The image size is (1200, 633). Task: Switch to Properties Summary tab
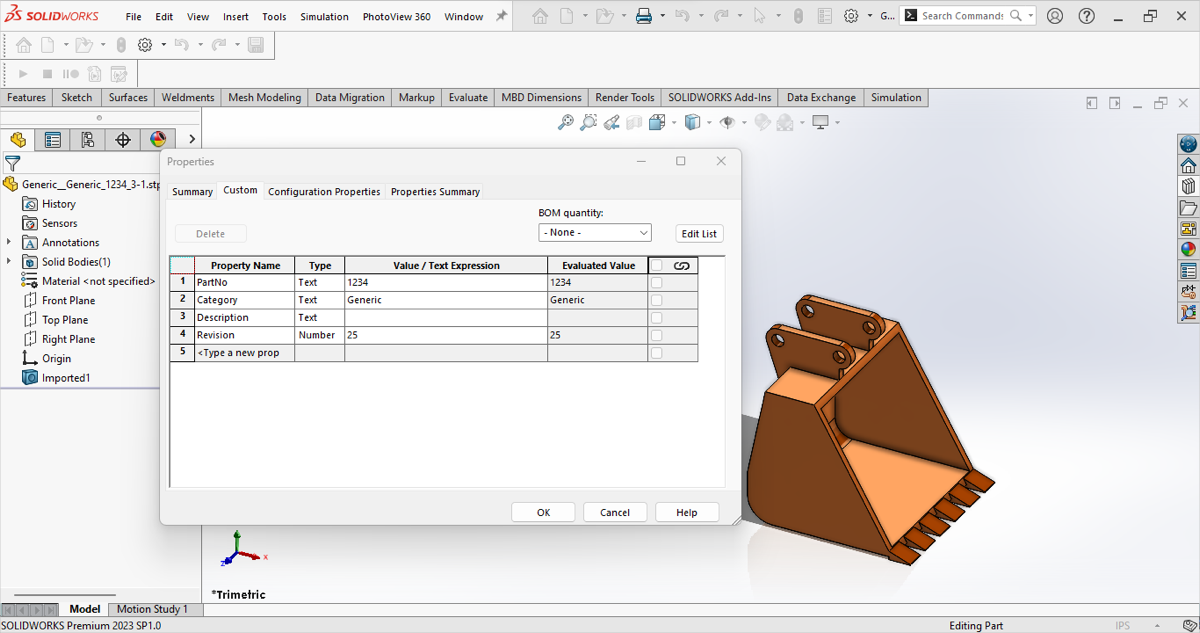tap(435, 192)
